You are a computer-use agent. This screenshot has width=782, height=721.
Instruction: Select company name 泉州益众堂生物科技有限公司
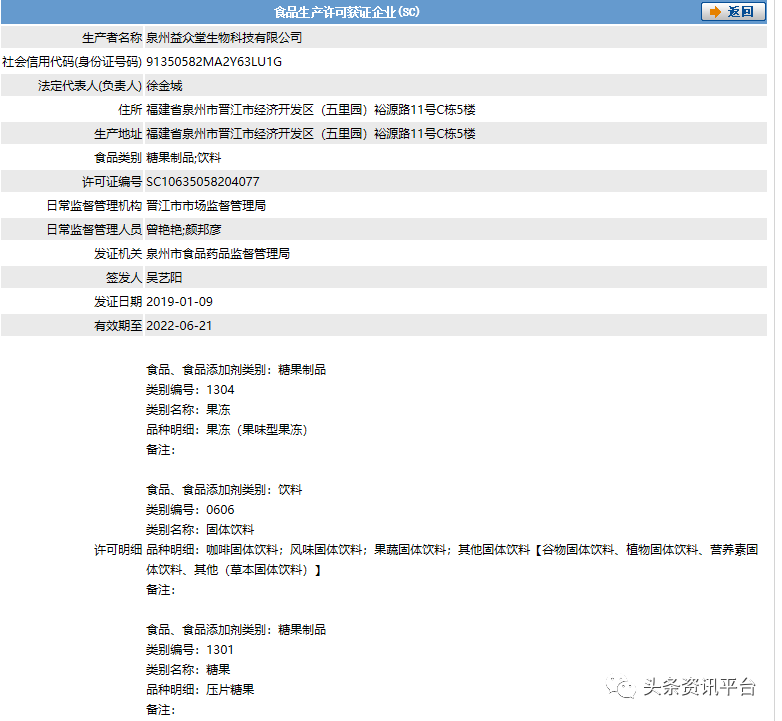(224, 38)
